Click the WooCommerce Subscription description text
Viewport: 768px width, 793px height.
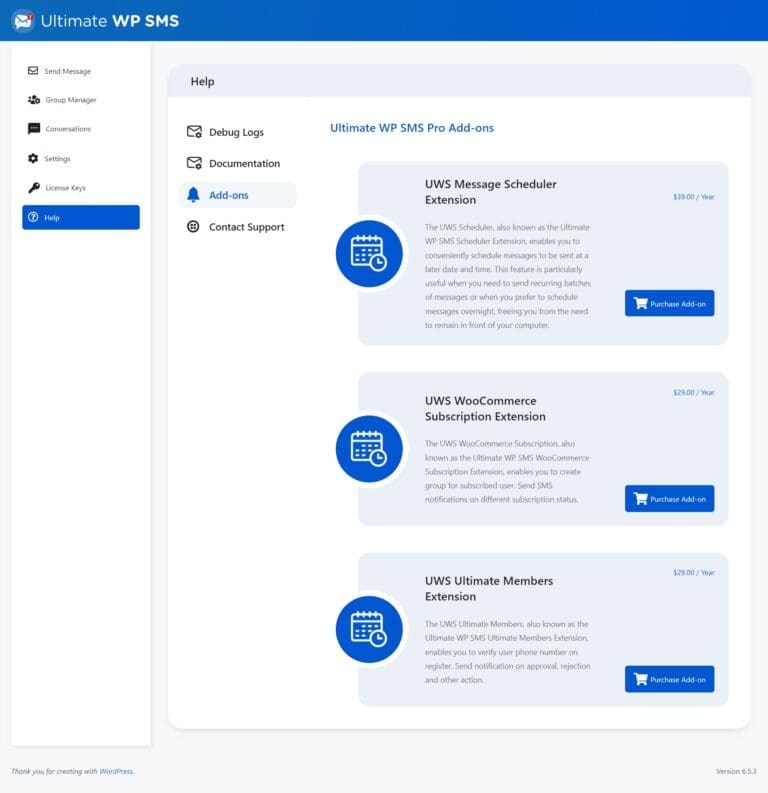pos(507,471)
